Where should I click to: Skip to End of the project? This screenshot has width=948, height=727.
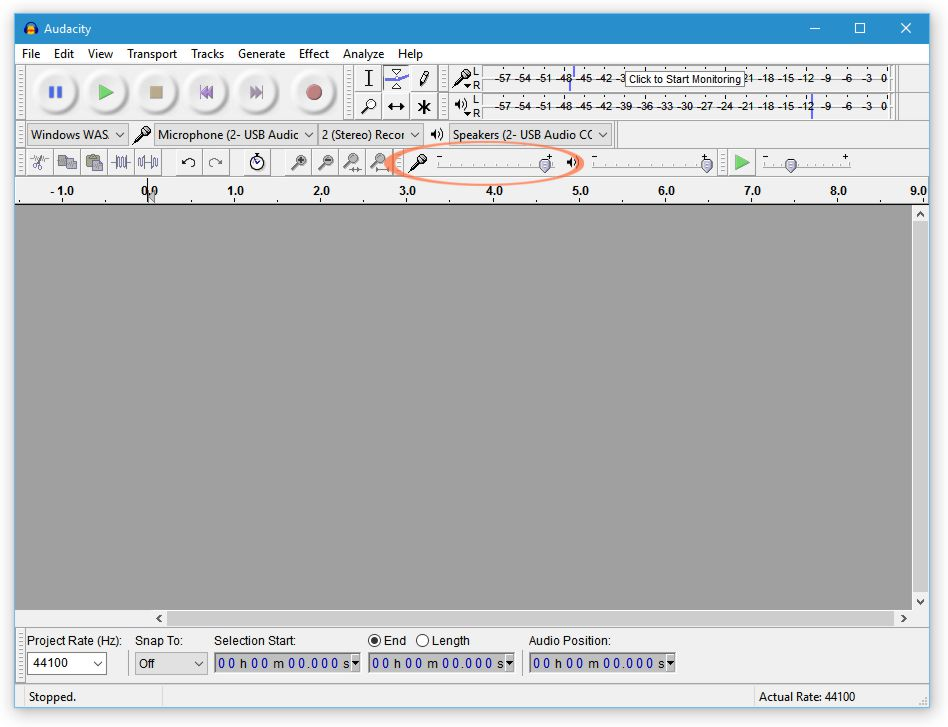pyautogui.click(x=256, y=92)
